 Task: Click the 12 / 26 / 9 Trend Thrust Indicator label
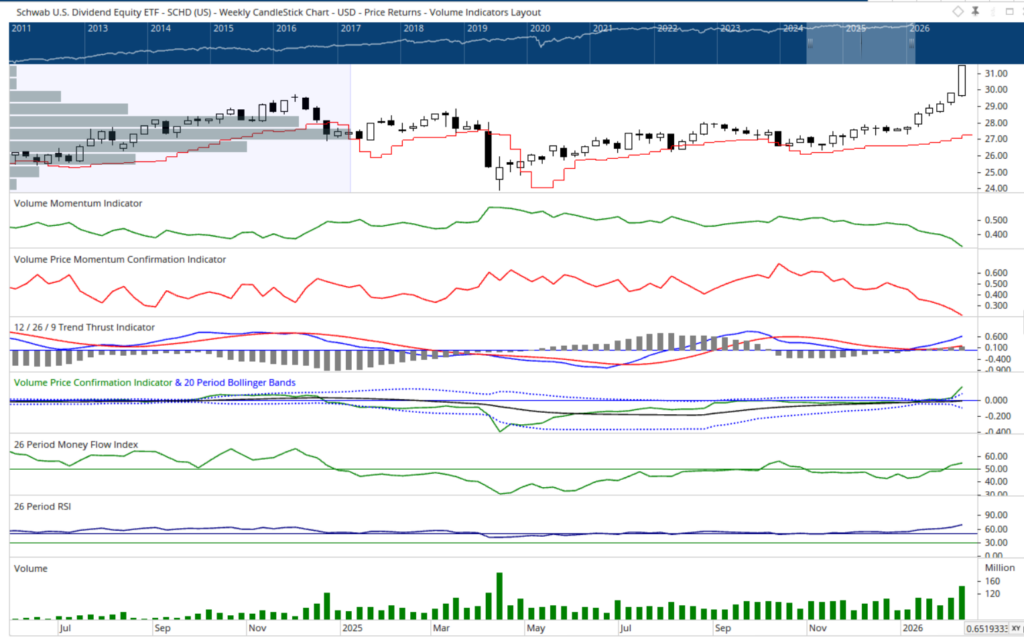coord(83,327)
